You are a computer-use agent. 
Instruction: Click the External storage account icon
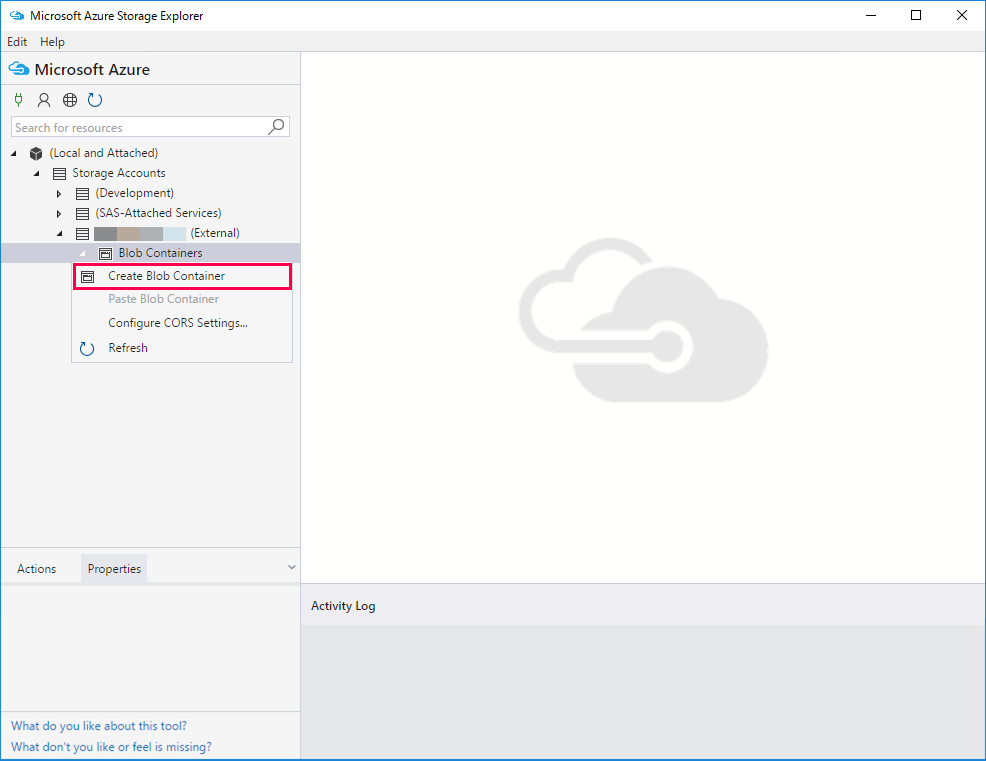82,234
